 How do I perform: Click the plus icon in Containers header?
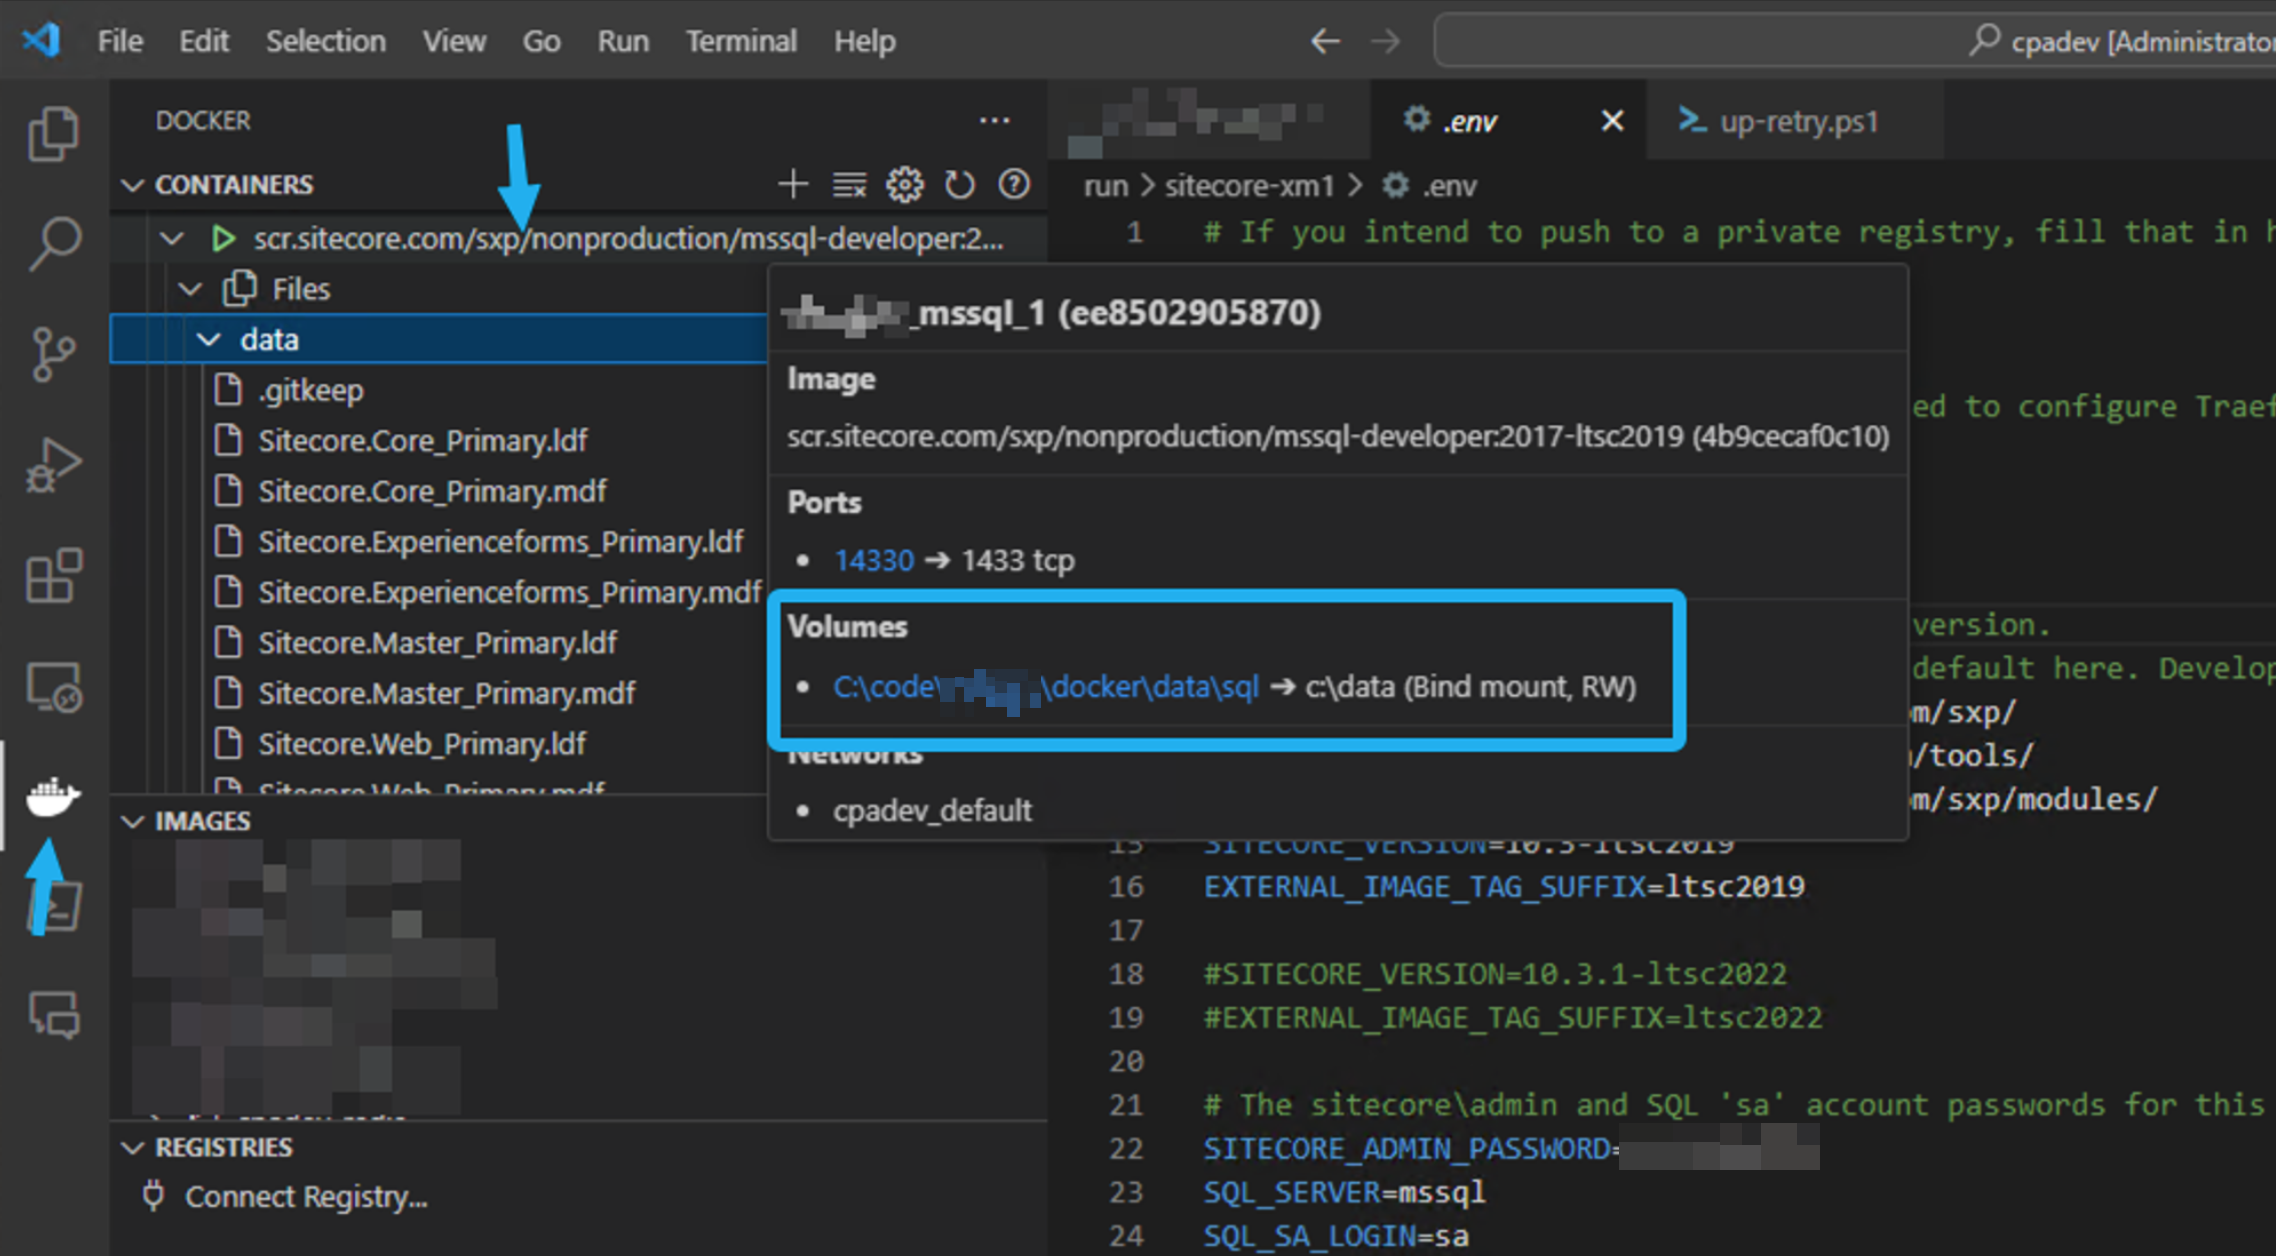pyautogui.click(x=793, y=184)
